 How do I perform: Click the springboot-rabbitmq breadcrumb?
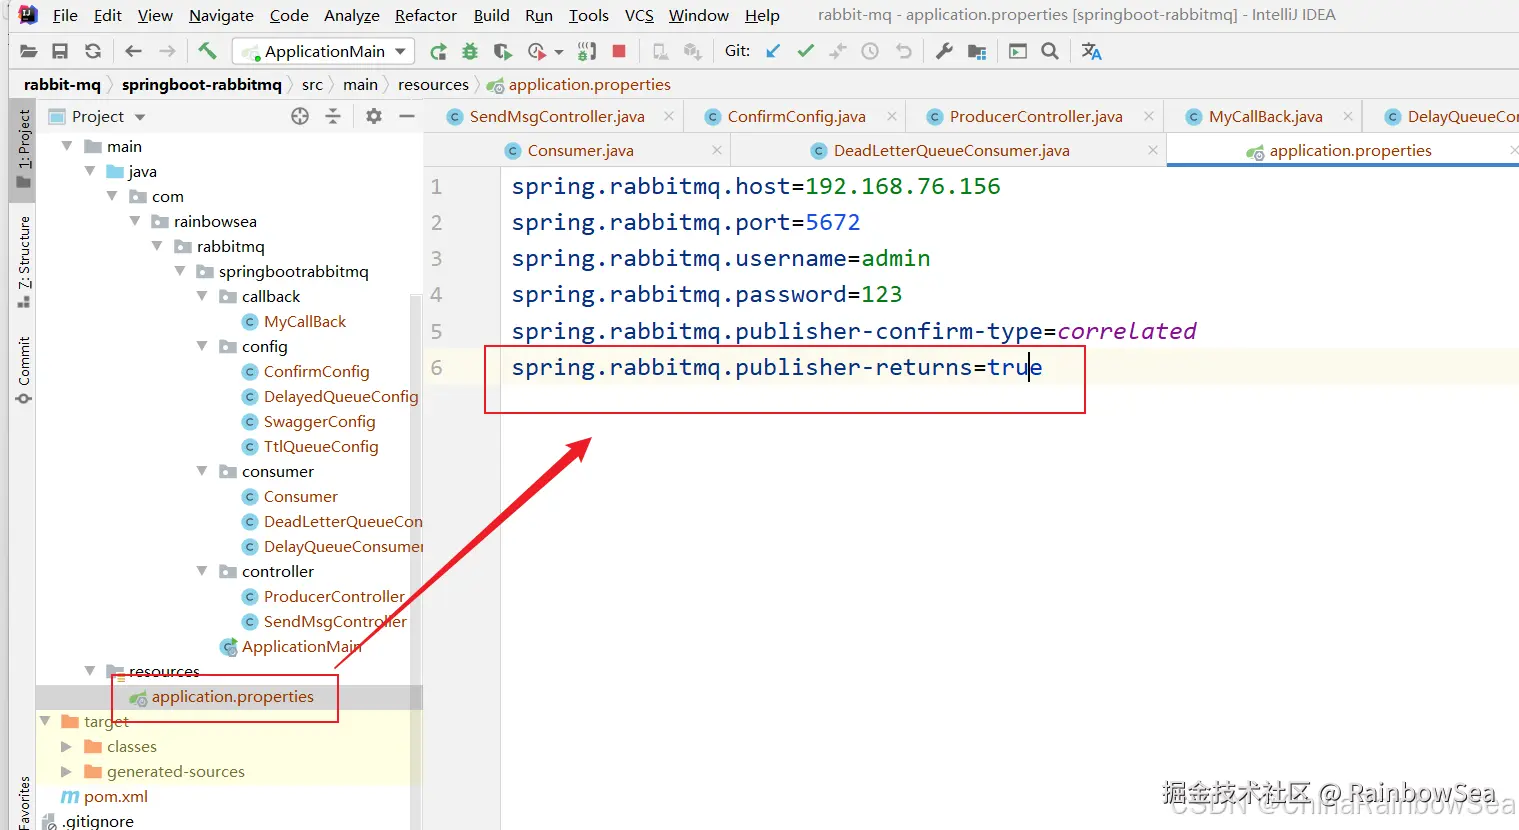(202, 84)
